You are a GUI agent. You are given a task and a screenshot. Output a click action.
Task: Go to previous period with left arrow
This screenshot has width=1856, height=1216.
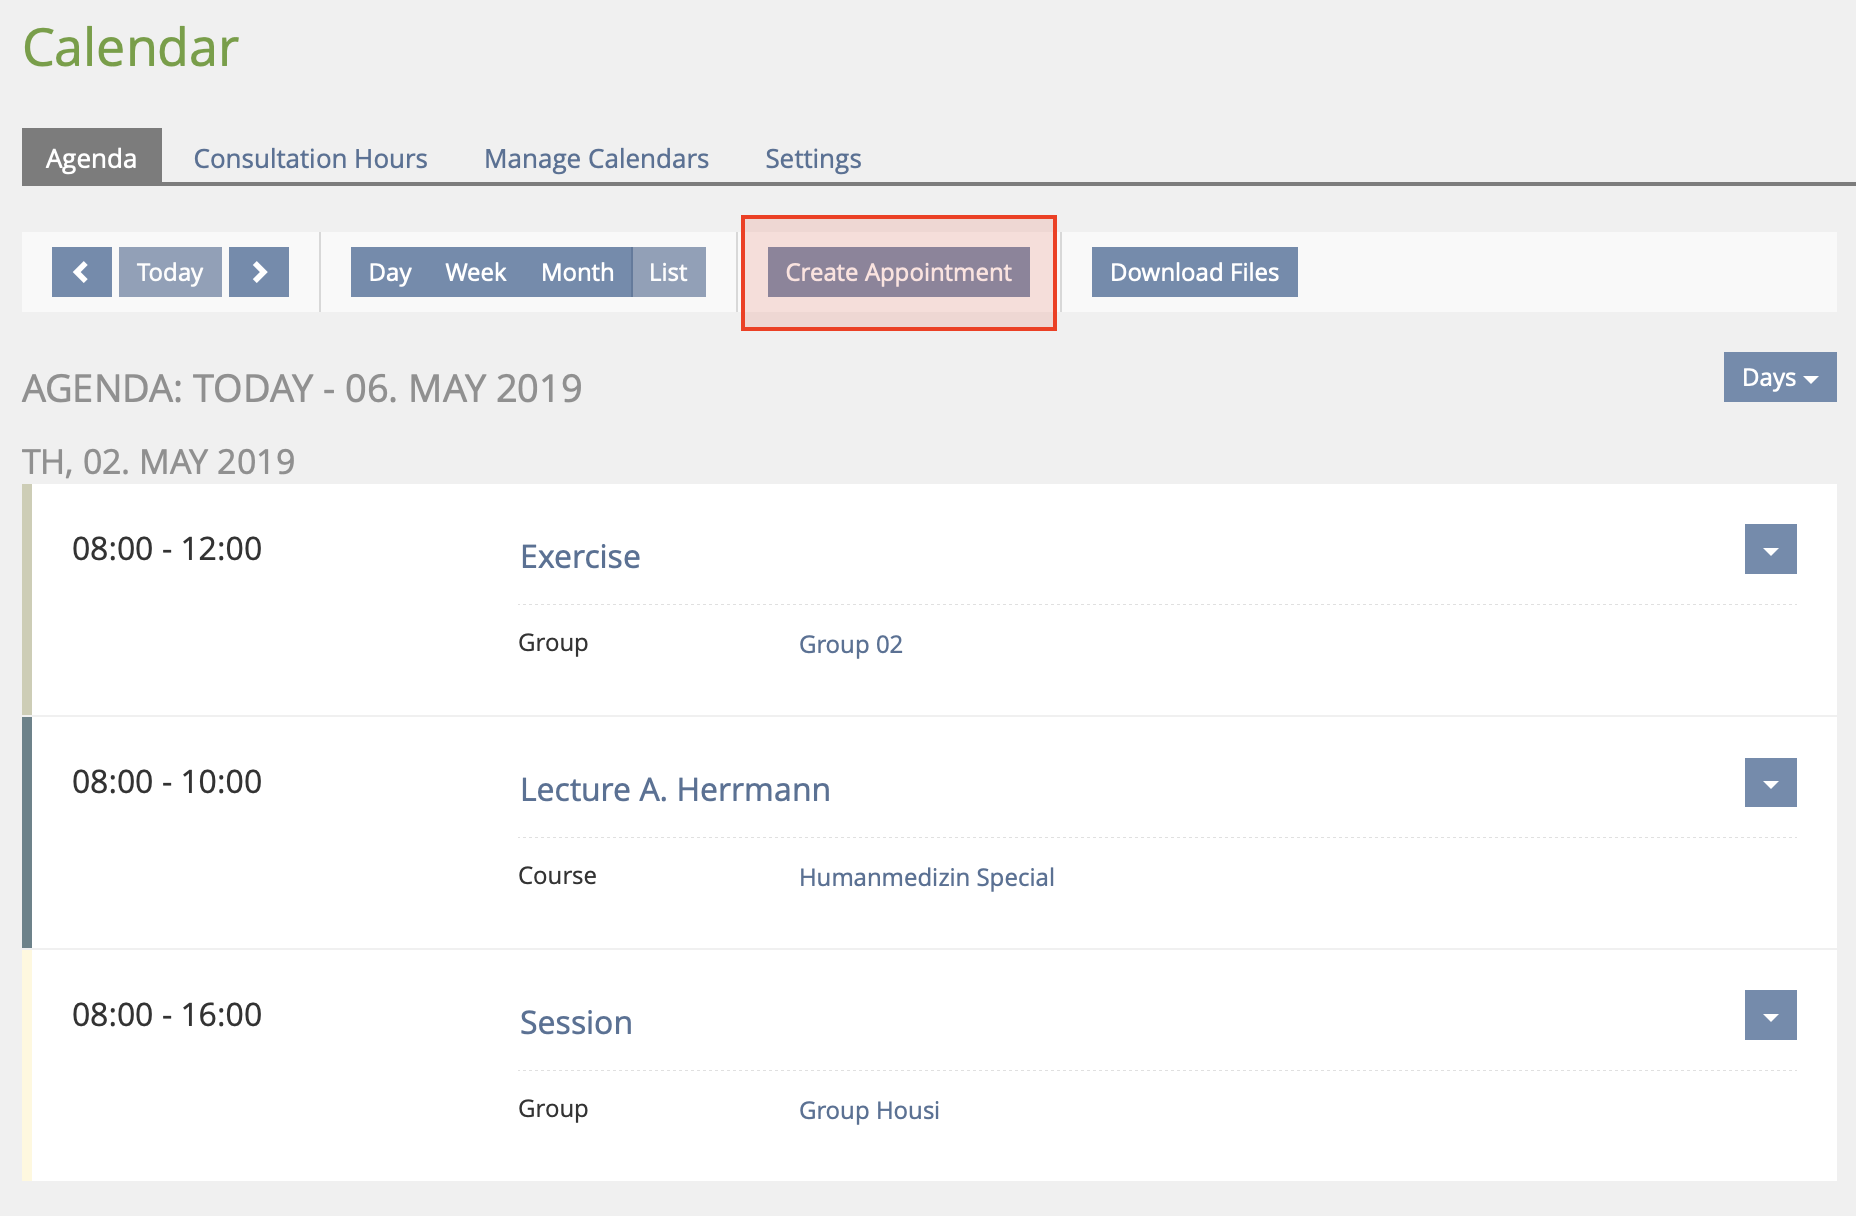coord(81,272)
